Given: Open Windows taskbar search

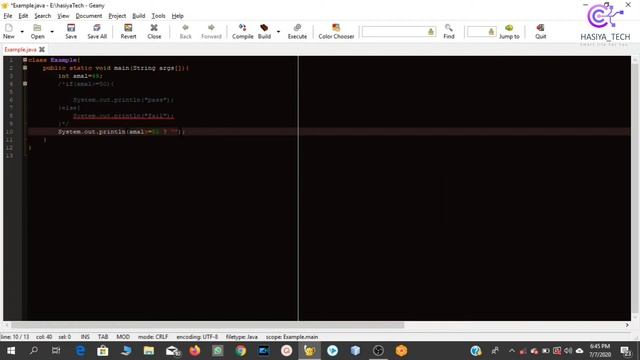Looking at the screenshot, I should pyautogui.click(x=34, y=351).
